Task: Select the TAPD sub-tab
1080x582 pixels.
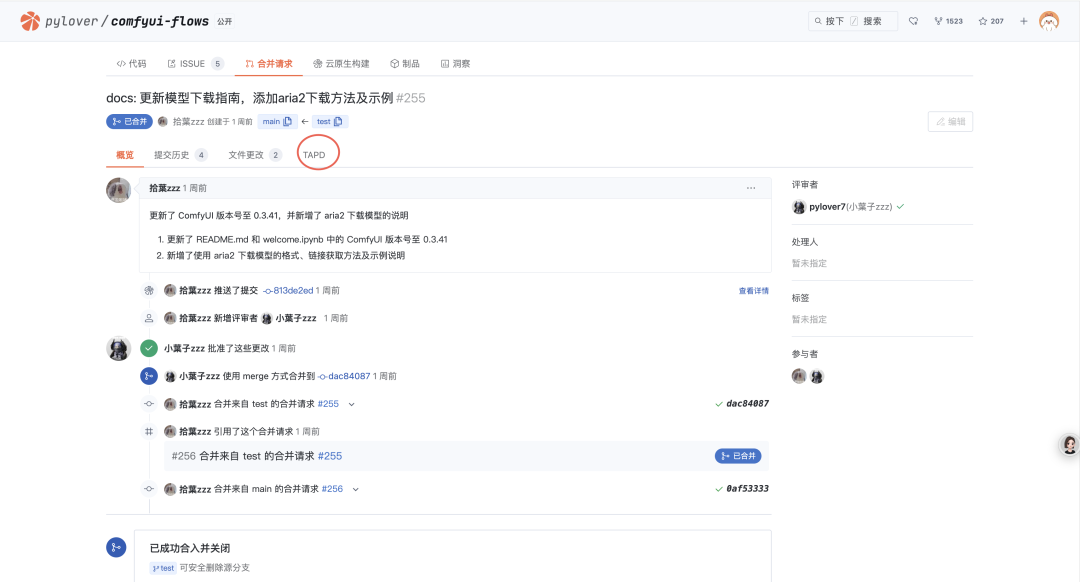Action: (314, 155)
